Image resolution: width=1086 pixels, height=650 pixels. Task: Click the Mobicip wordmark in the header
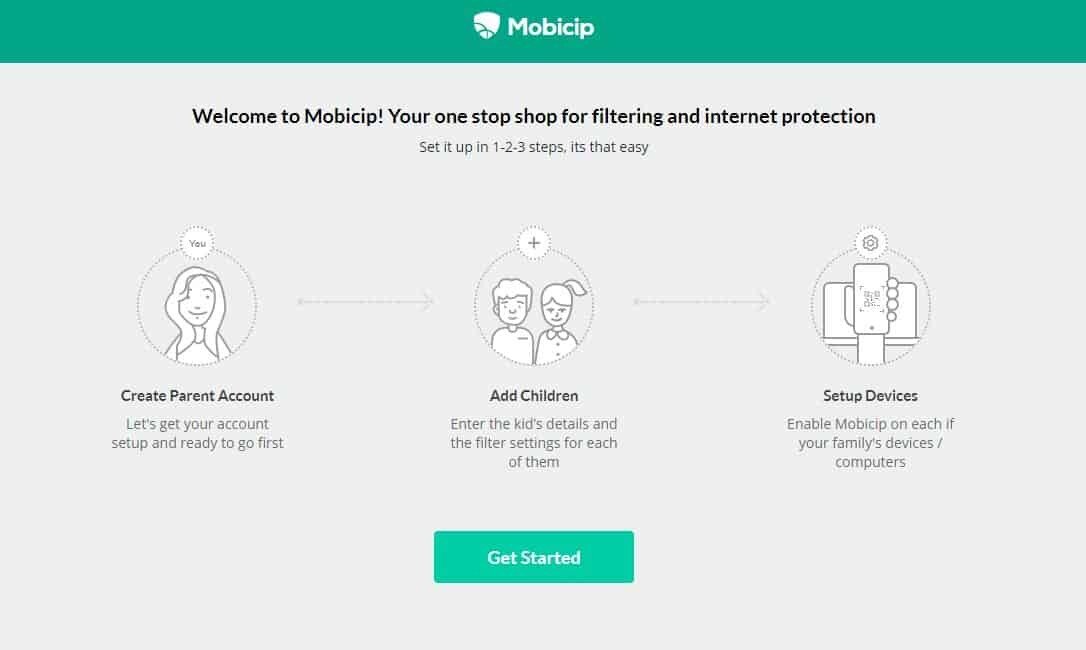[x=550, y=27]
